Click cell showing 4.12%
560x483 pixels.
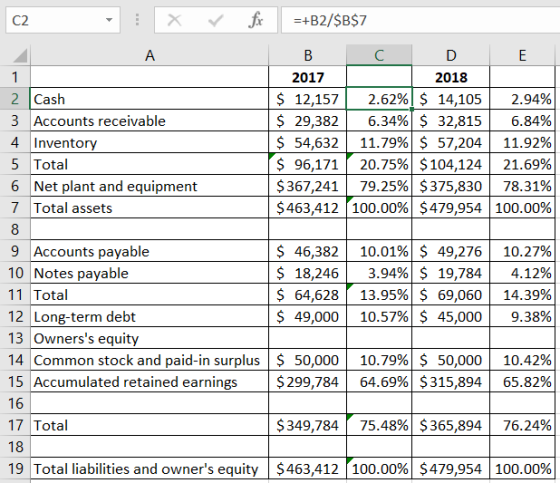(522, 273)
